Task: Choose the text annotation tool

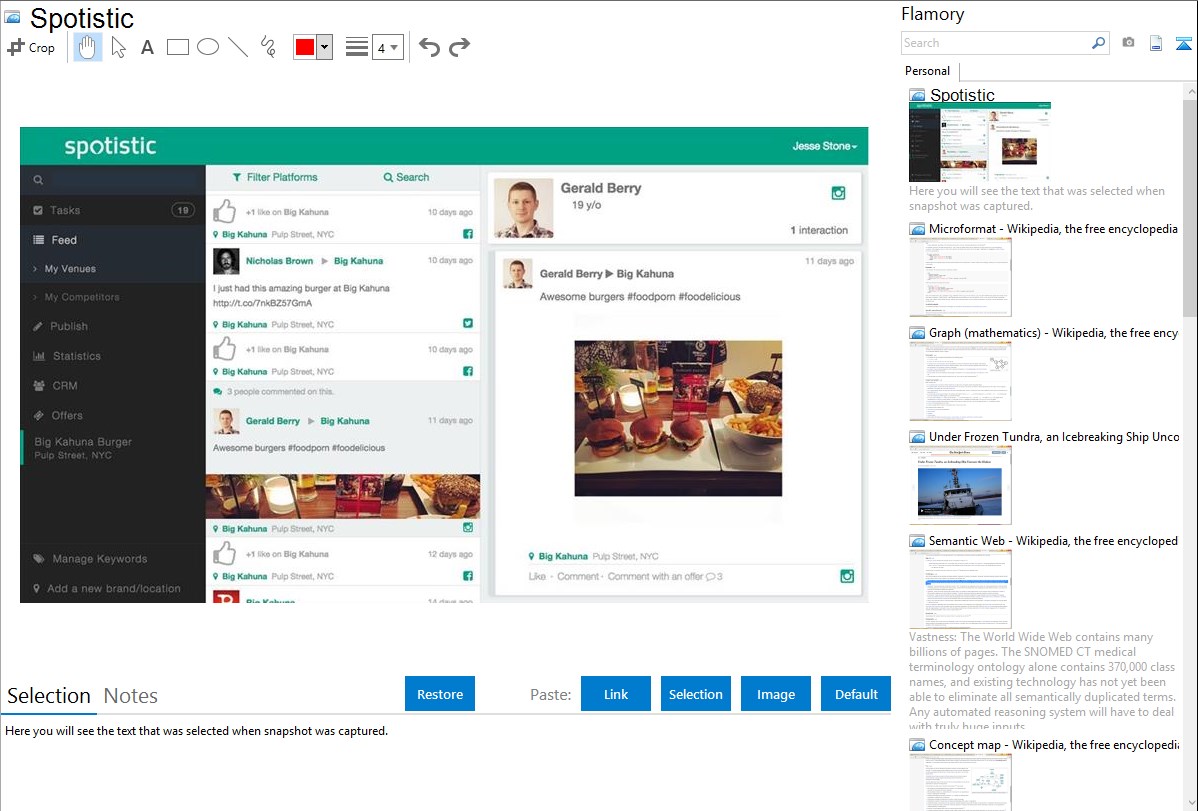Action: coord(147,47)
